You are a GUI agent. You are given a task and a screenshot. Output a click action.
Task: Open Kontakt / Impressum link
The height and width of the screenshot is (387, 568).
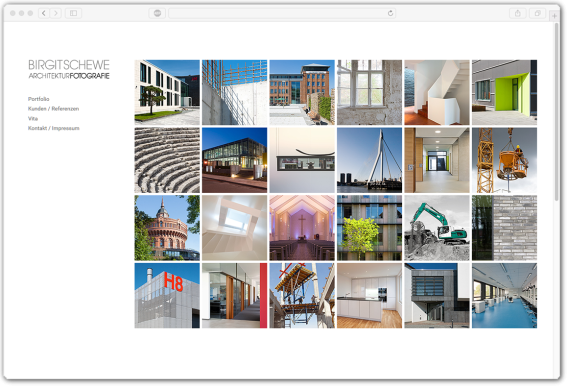tap(54, 128)
